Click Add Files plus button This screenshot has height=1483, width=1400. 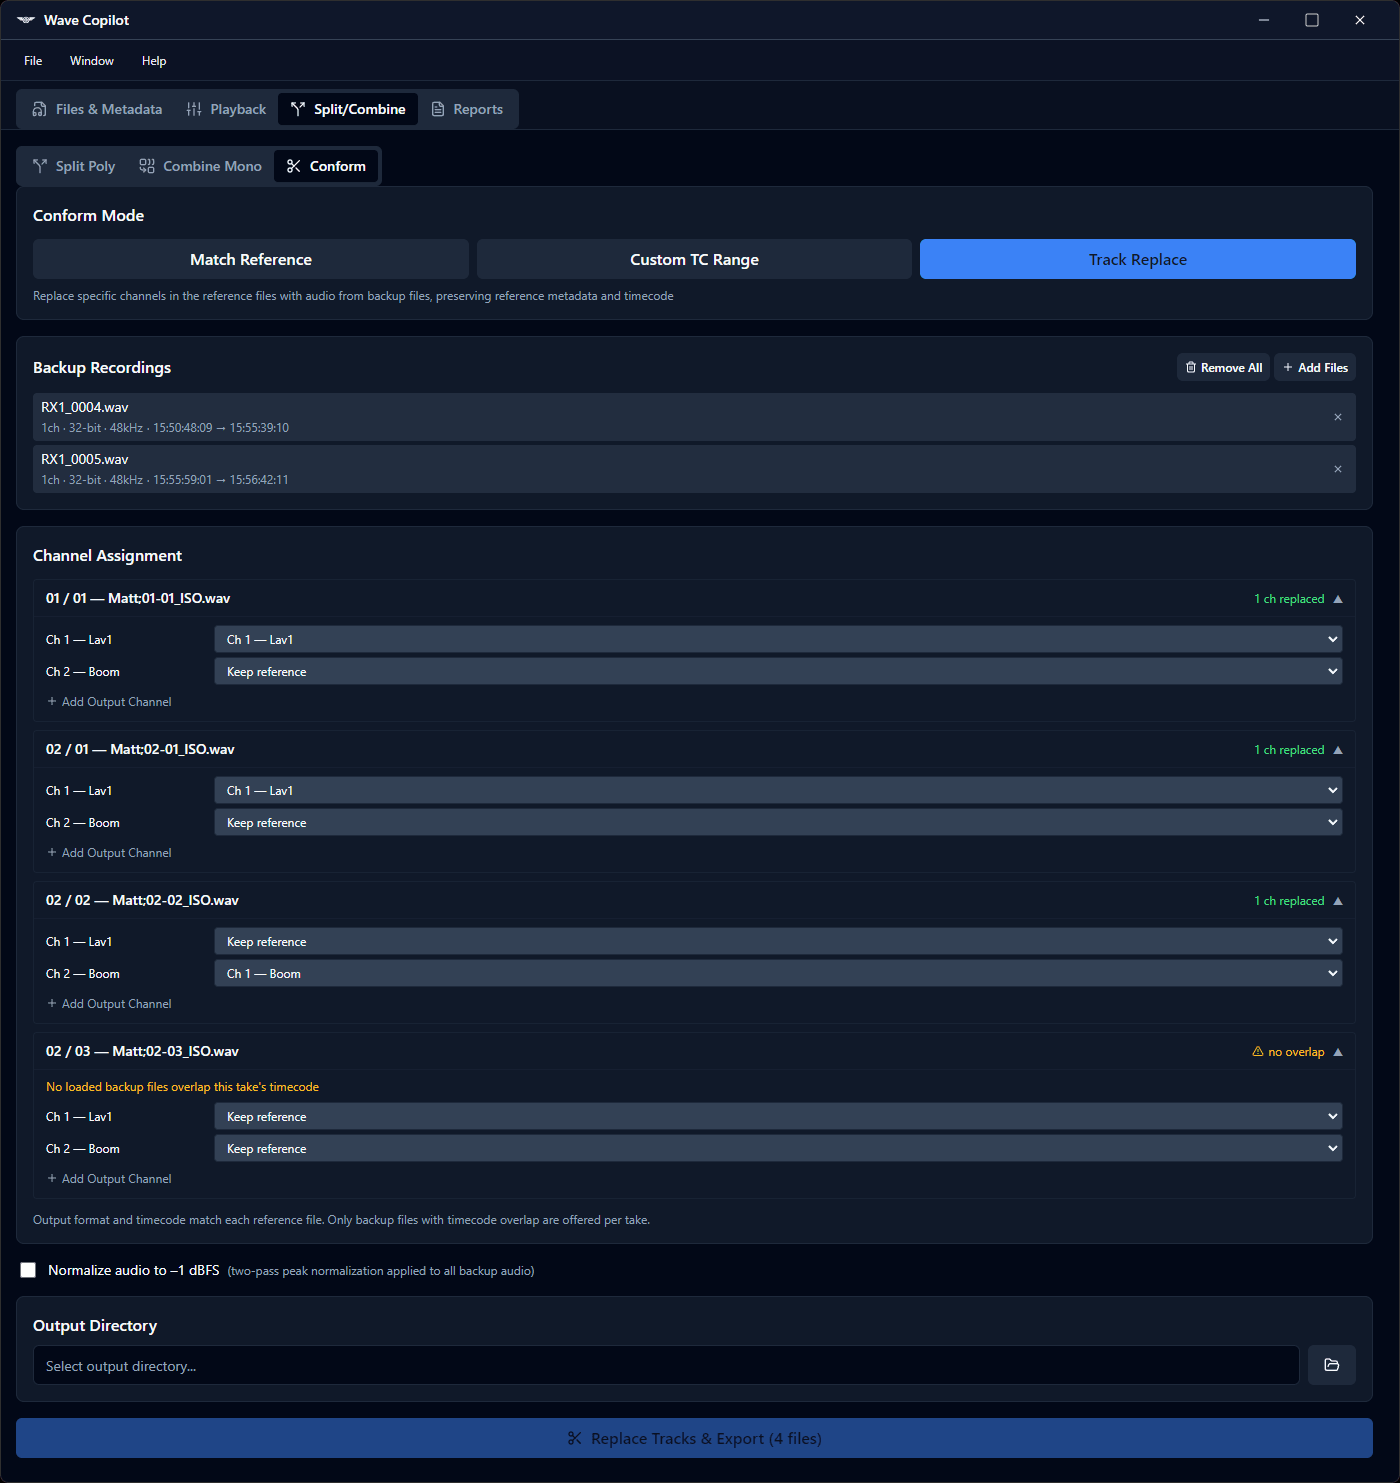point(1315,368)
